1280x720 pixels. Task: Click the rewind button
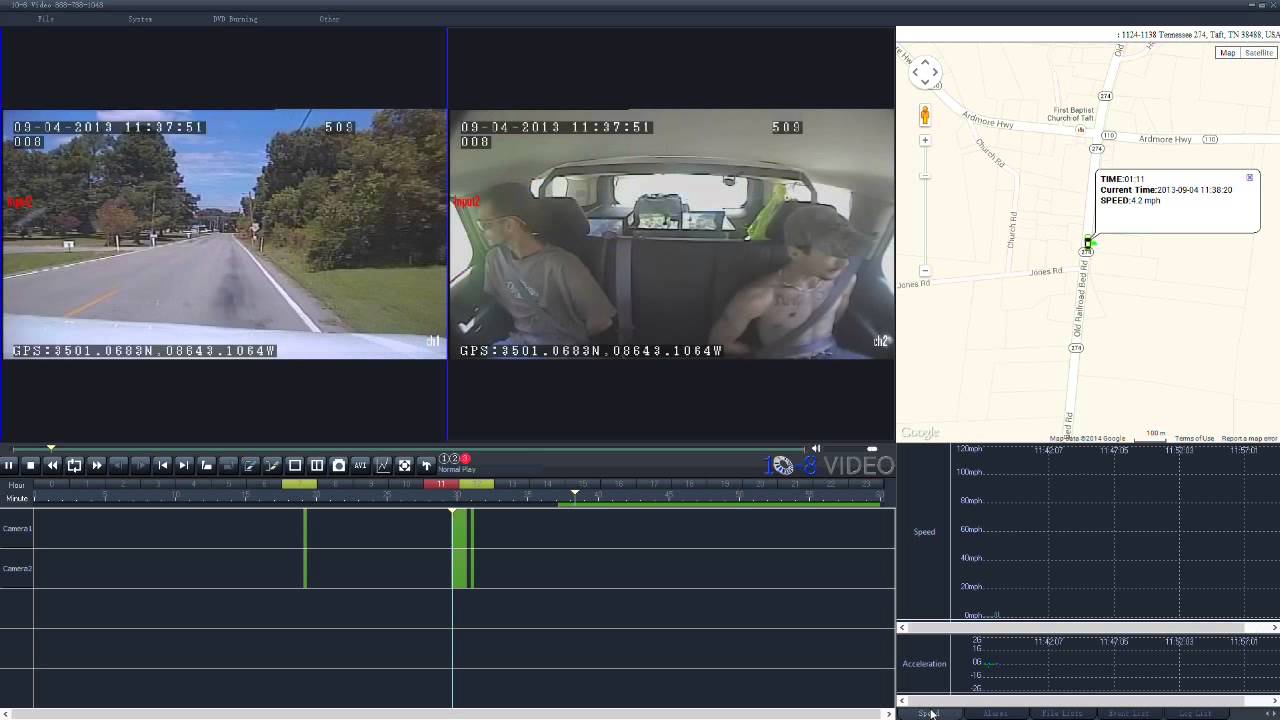click(53, 465)
